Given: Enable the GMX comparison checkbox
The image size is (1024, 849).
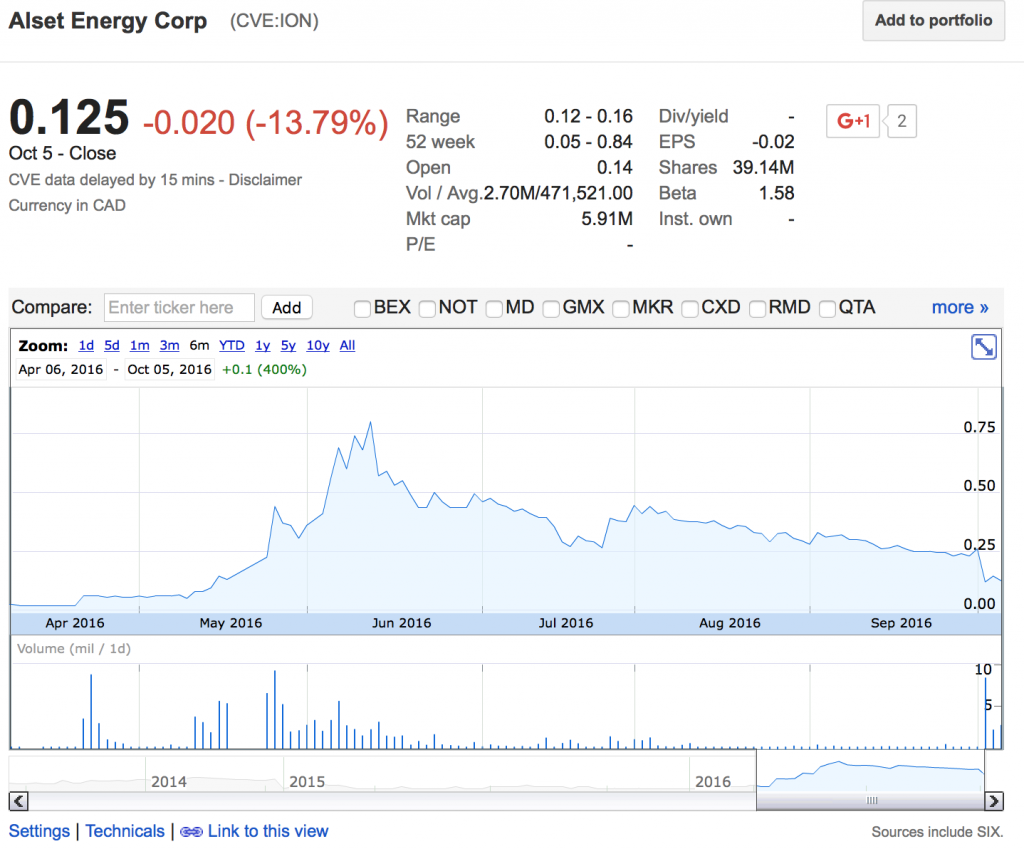Looking at the screenshot, I should point(552,308).
